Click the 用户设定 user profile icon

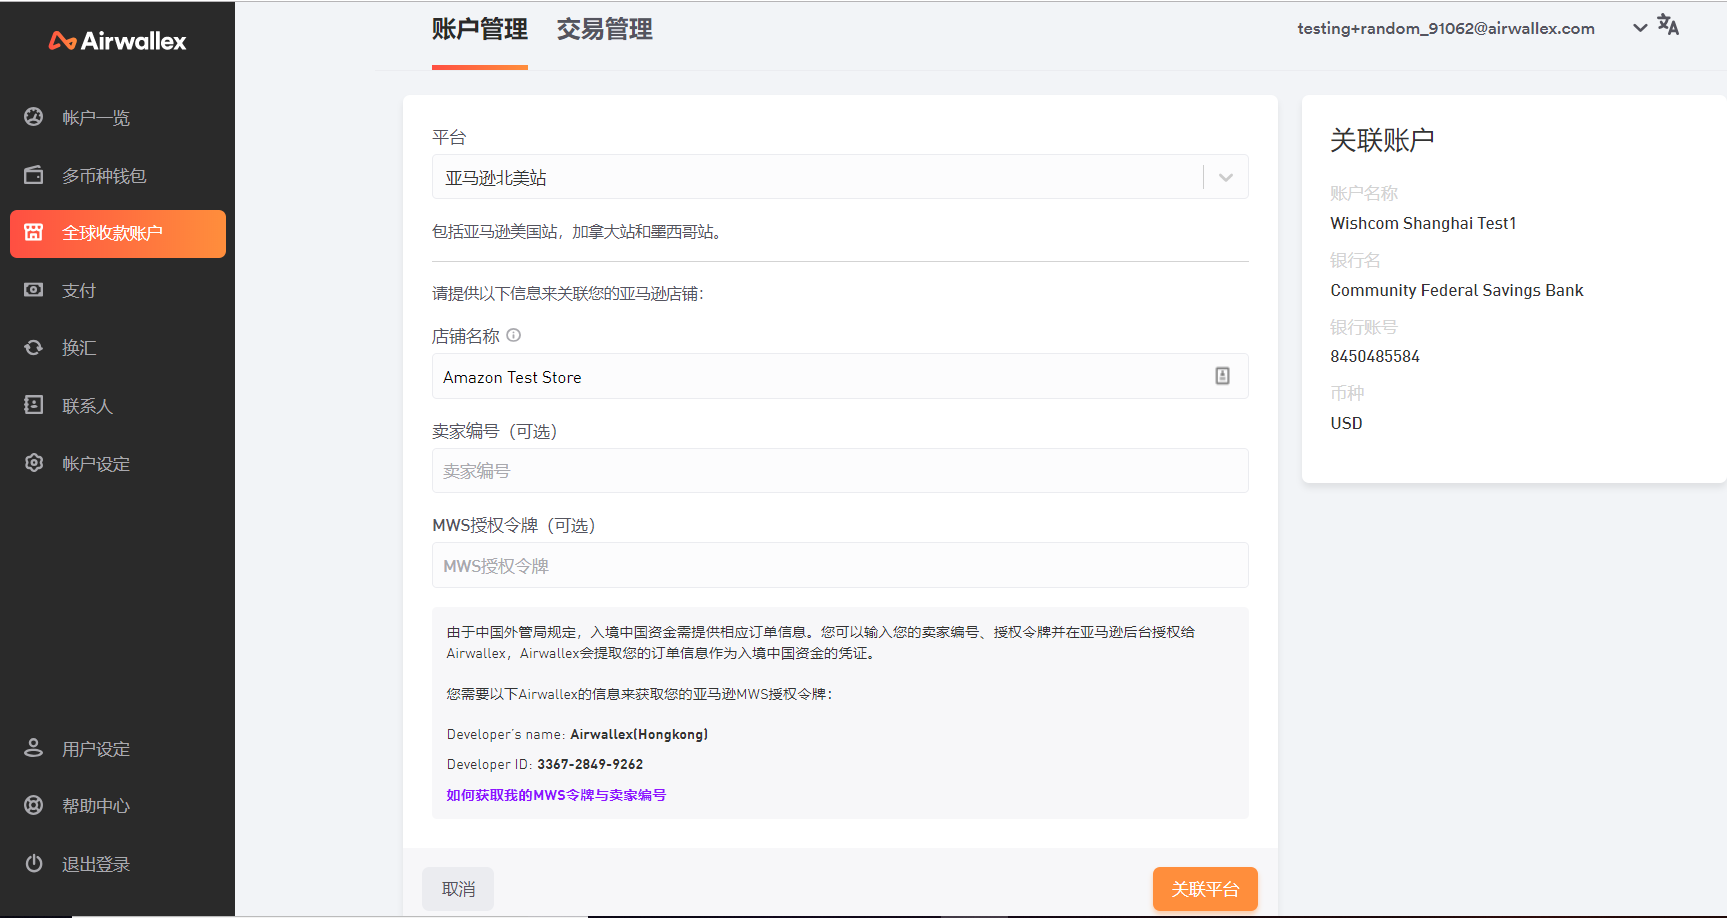pos(34,748)
